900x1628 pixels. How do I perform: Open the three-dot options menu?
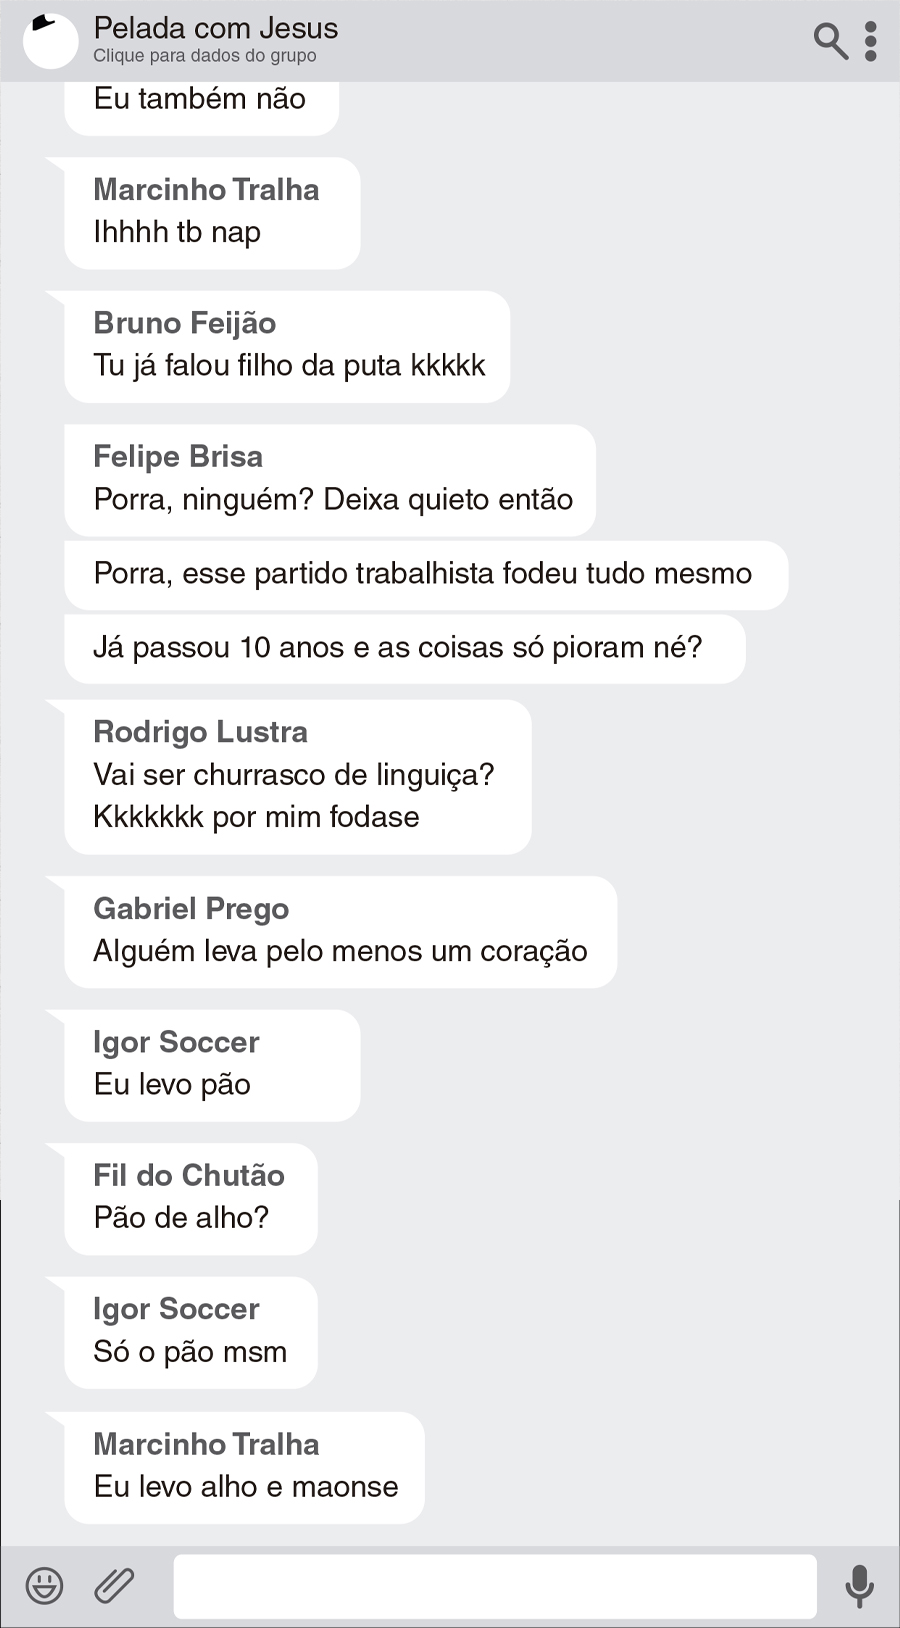point(871,41)
